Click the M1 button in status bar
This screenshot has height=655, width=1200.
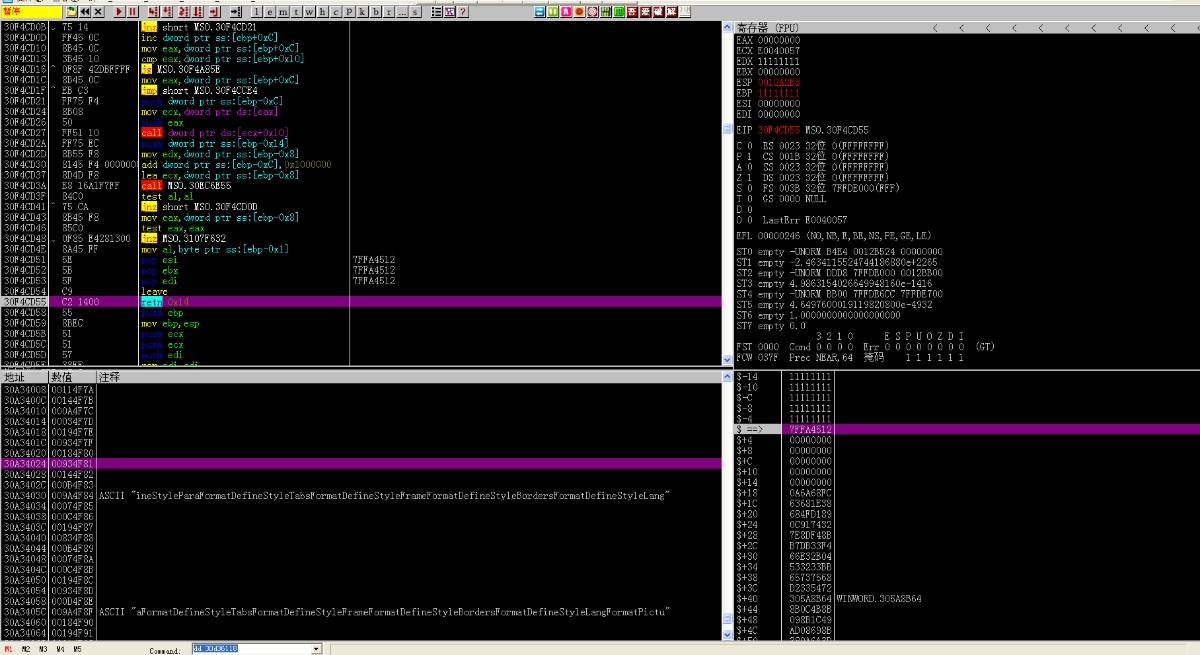[x=8, y=649]
